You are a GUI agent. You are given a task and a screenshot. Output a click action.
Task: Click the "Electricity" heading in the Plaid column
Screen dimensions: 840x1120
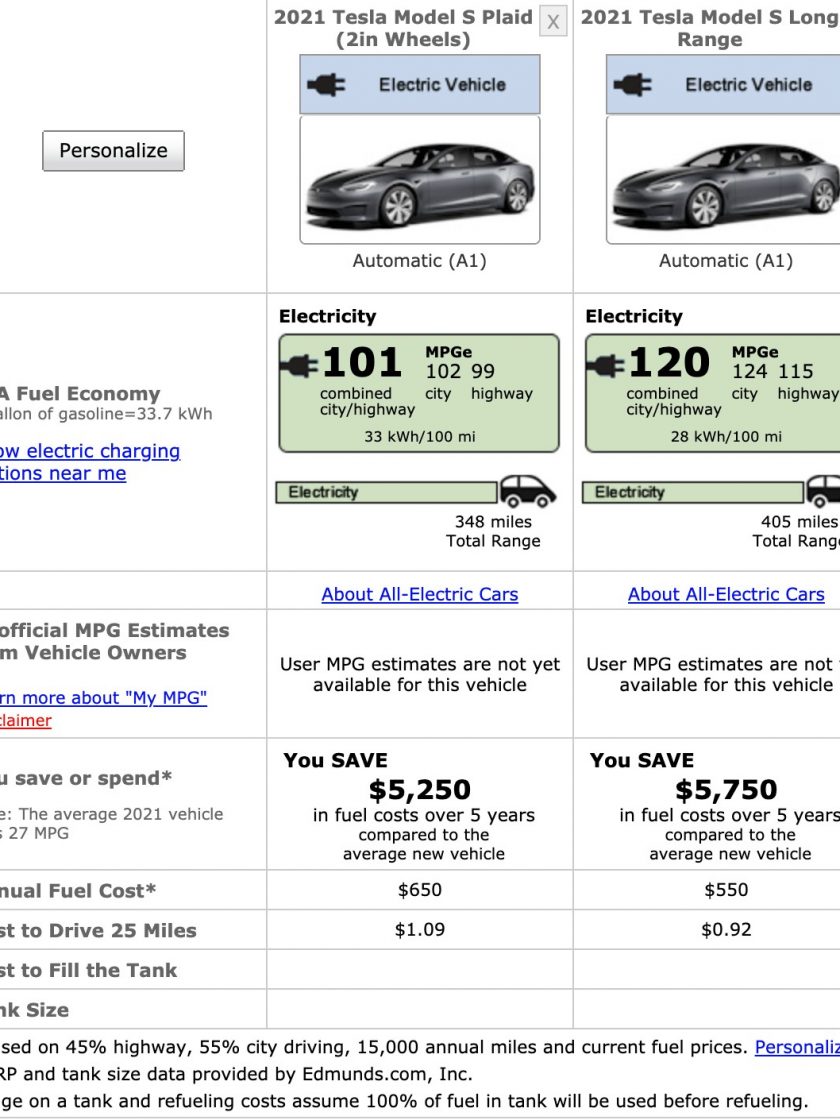[328, 316]
